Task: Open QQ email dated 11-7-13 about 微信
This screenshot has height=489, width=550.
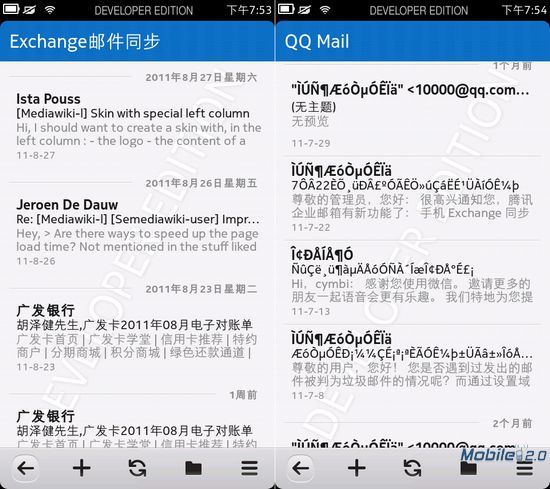Action: pyautogui.click(x=412, y=282)
